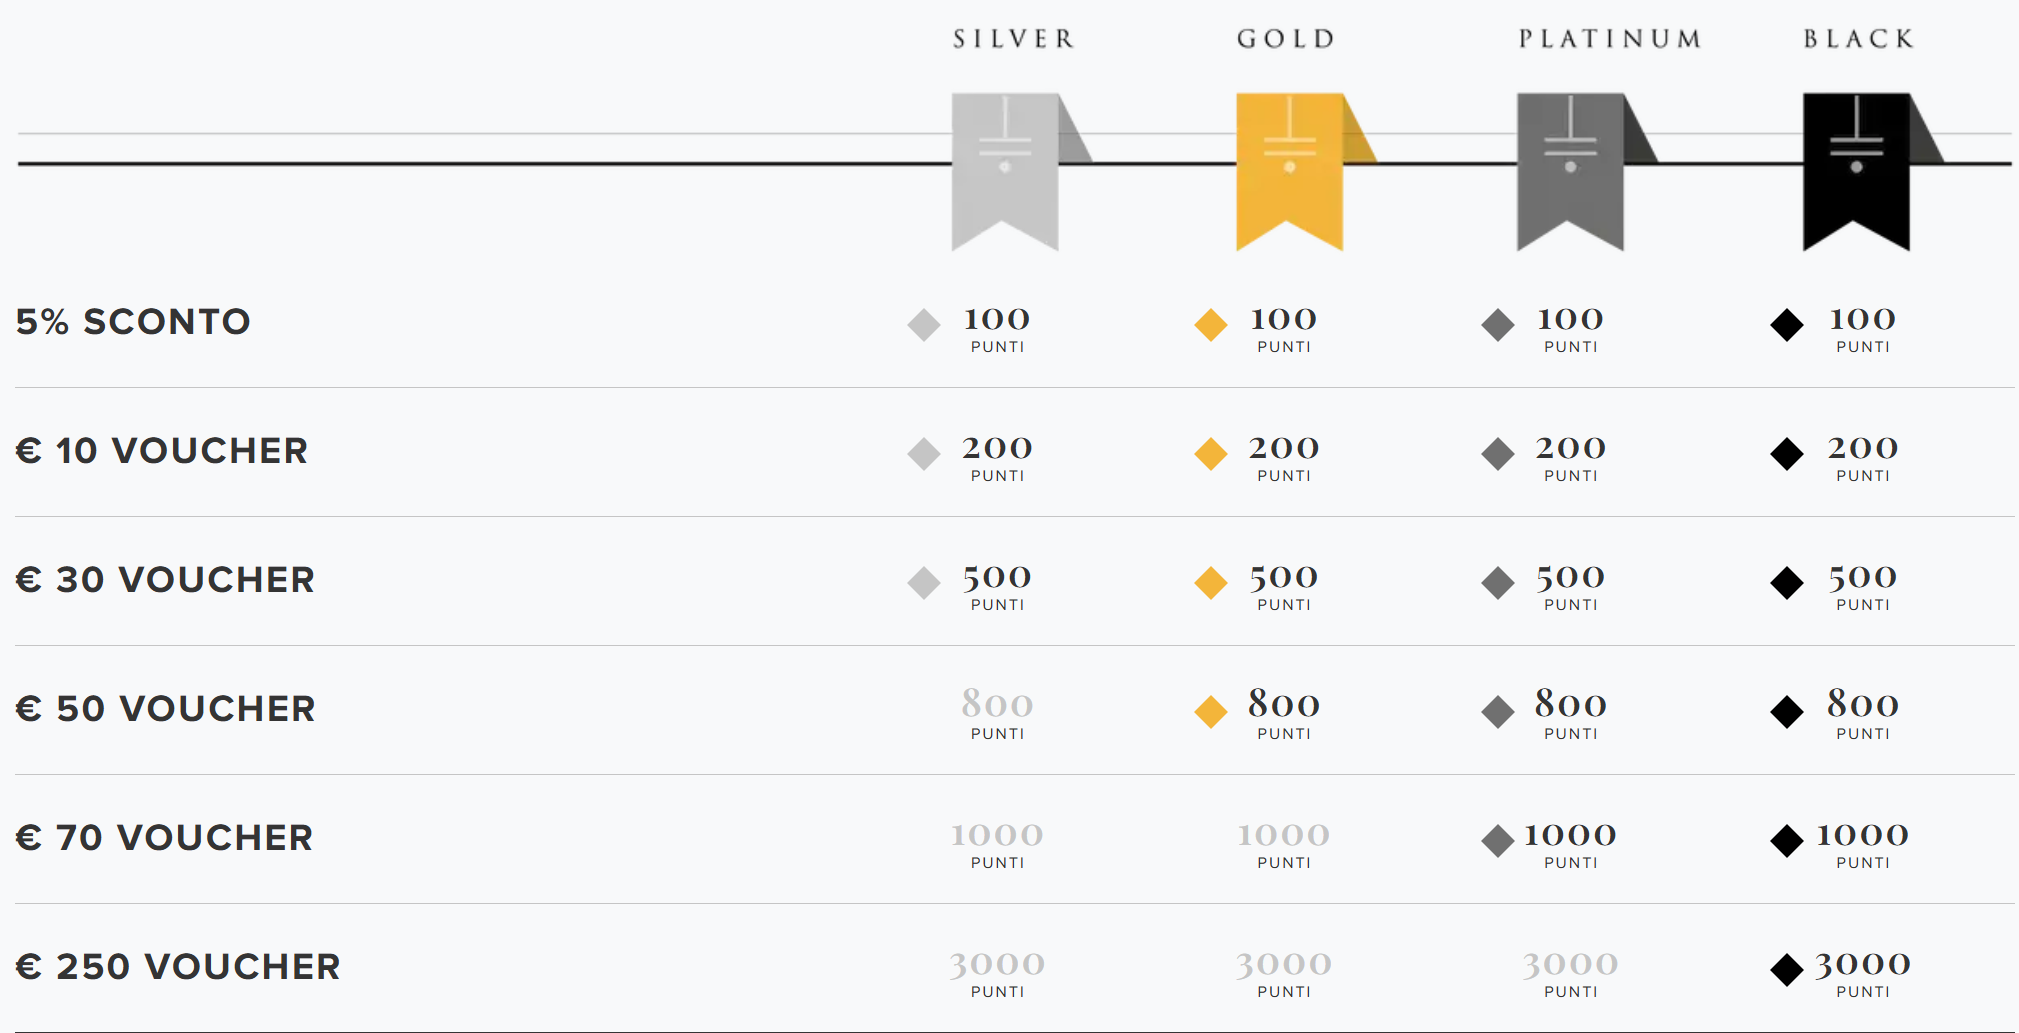Click the Gold tier ribbon badge
The width and height of the screenshot is (2019, 1033).
pyautogui.click(x=1290, y=171)
